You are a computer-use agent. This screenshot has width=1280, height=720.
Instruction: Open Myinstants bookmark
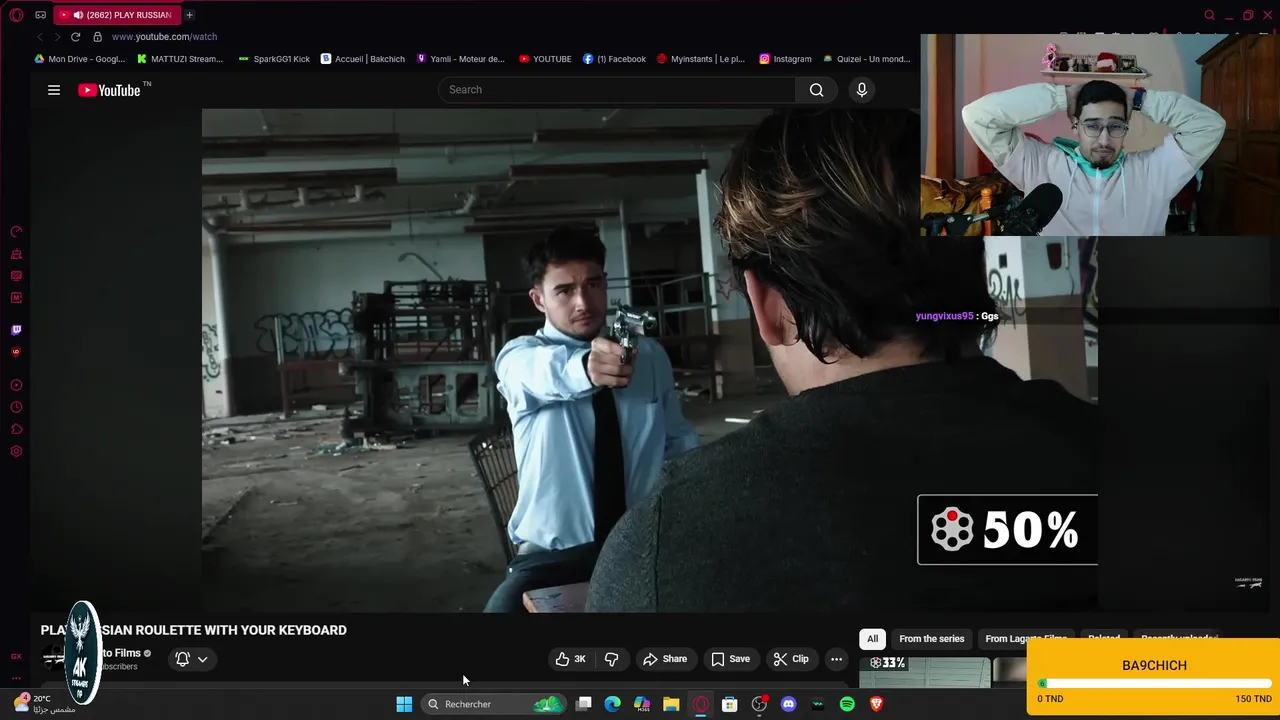coord(701,59)
